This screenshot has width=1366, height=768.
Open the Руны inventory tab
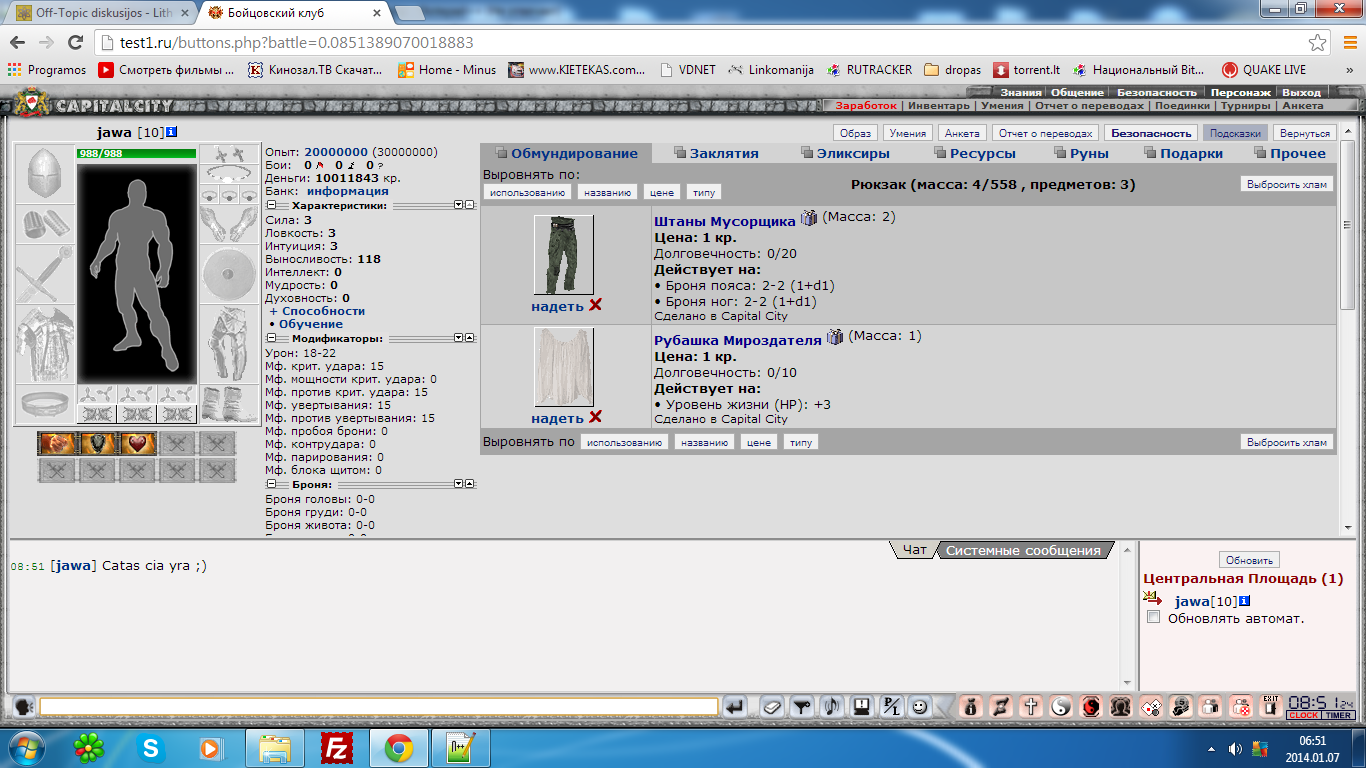[1082, 153]
